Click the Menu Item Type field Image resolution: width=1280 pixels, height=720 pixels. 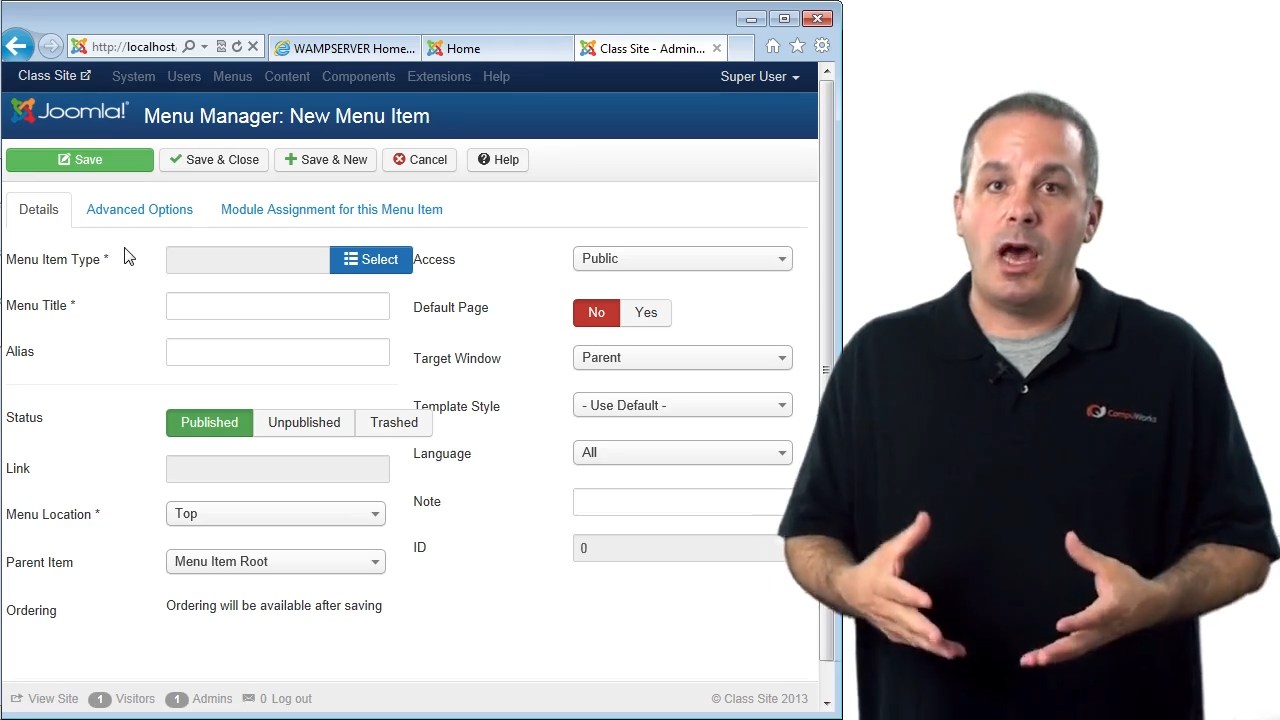point(248,259)
